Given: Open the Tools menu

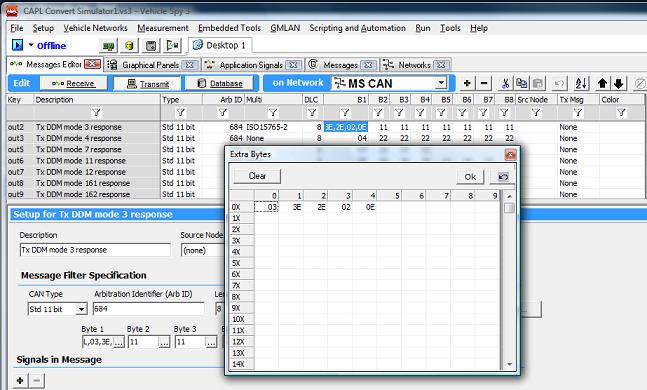Looking at the screenshot, I should click(x=450, y=28).
